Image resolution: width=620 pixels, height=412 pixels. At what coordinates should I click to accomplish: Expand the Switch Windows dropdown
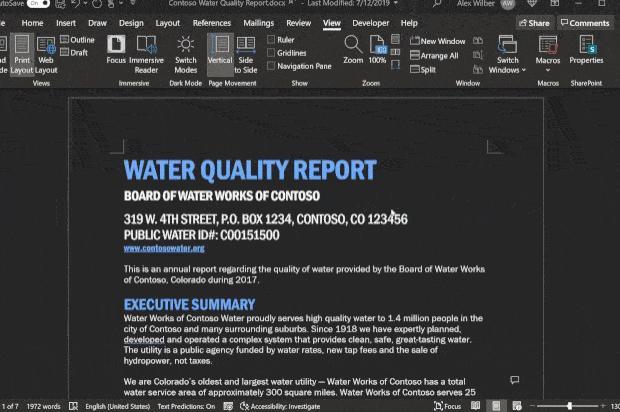tap(507, 54)
